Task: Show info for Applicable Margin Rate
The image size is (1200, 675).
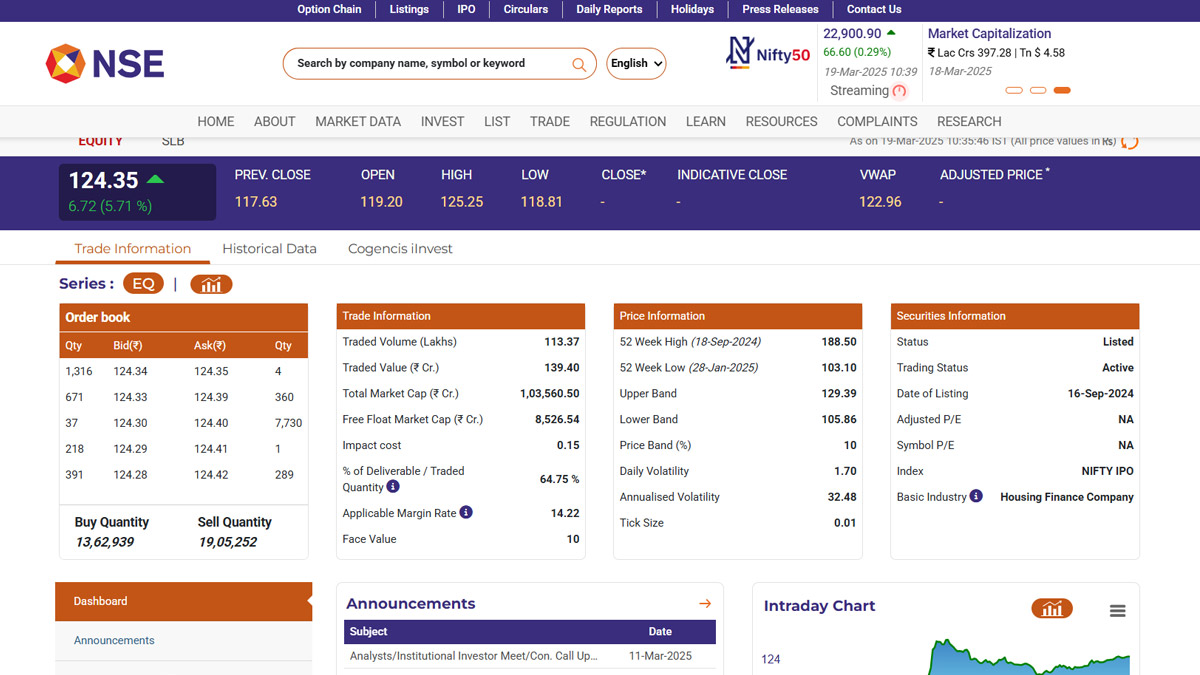Action: pos(466,512)
